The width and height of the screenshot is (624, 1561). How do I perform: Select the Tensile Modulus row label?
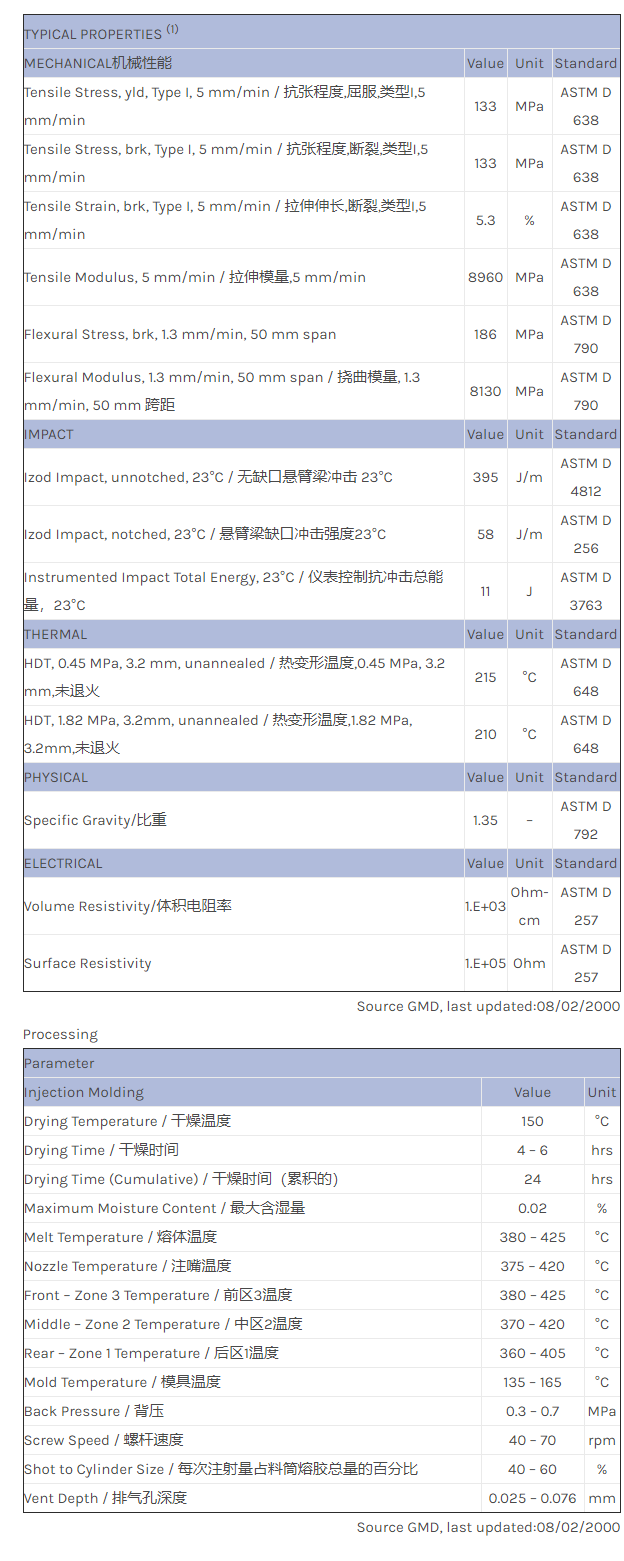coord(195,277)
